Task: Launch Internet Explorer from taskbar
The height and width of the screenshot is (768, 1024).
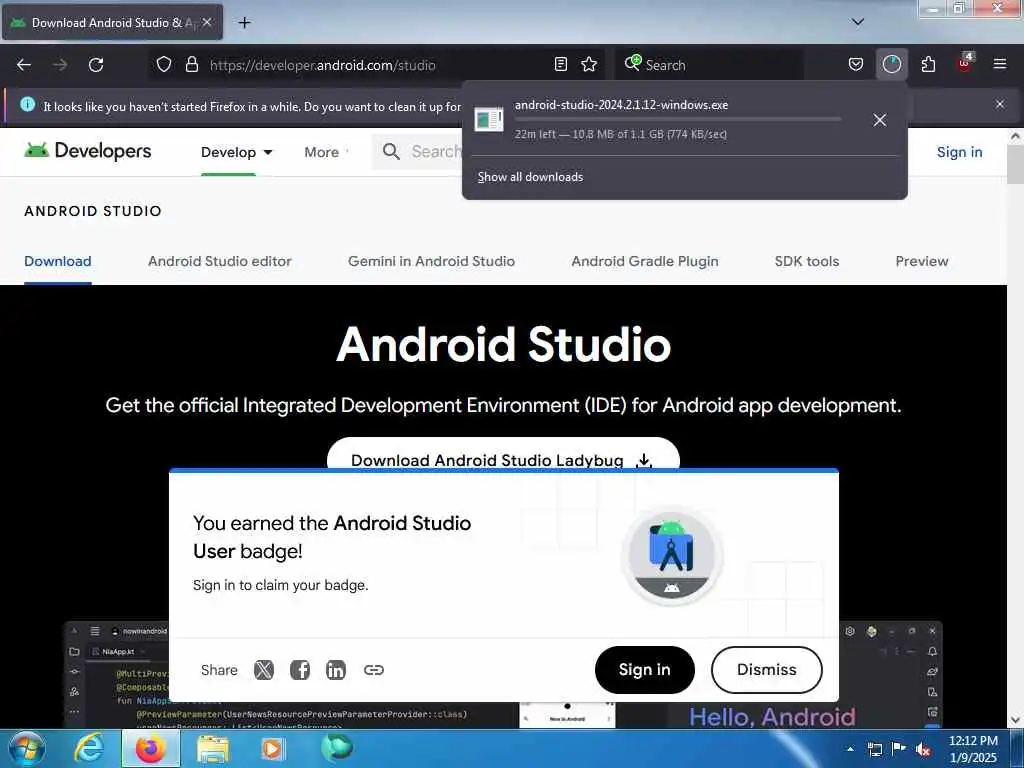Action: 89,748
